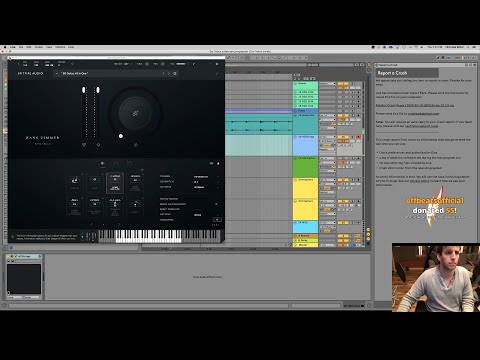The image size is (480, 360).
Task: Open the first settings dropdown in plugin panel
Action: 206,176
